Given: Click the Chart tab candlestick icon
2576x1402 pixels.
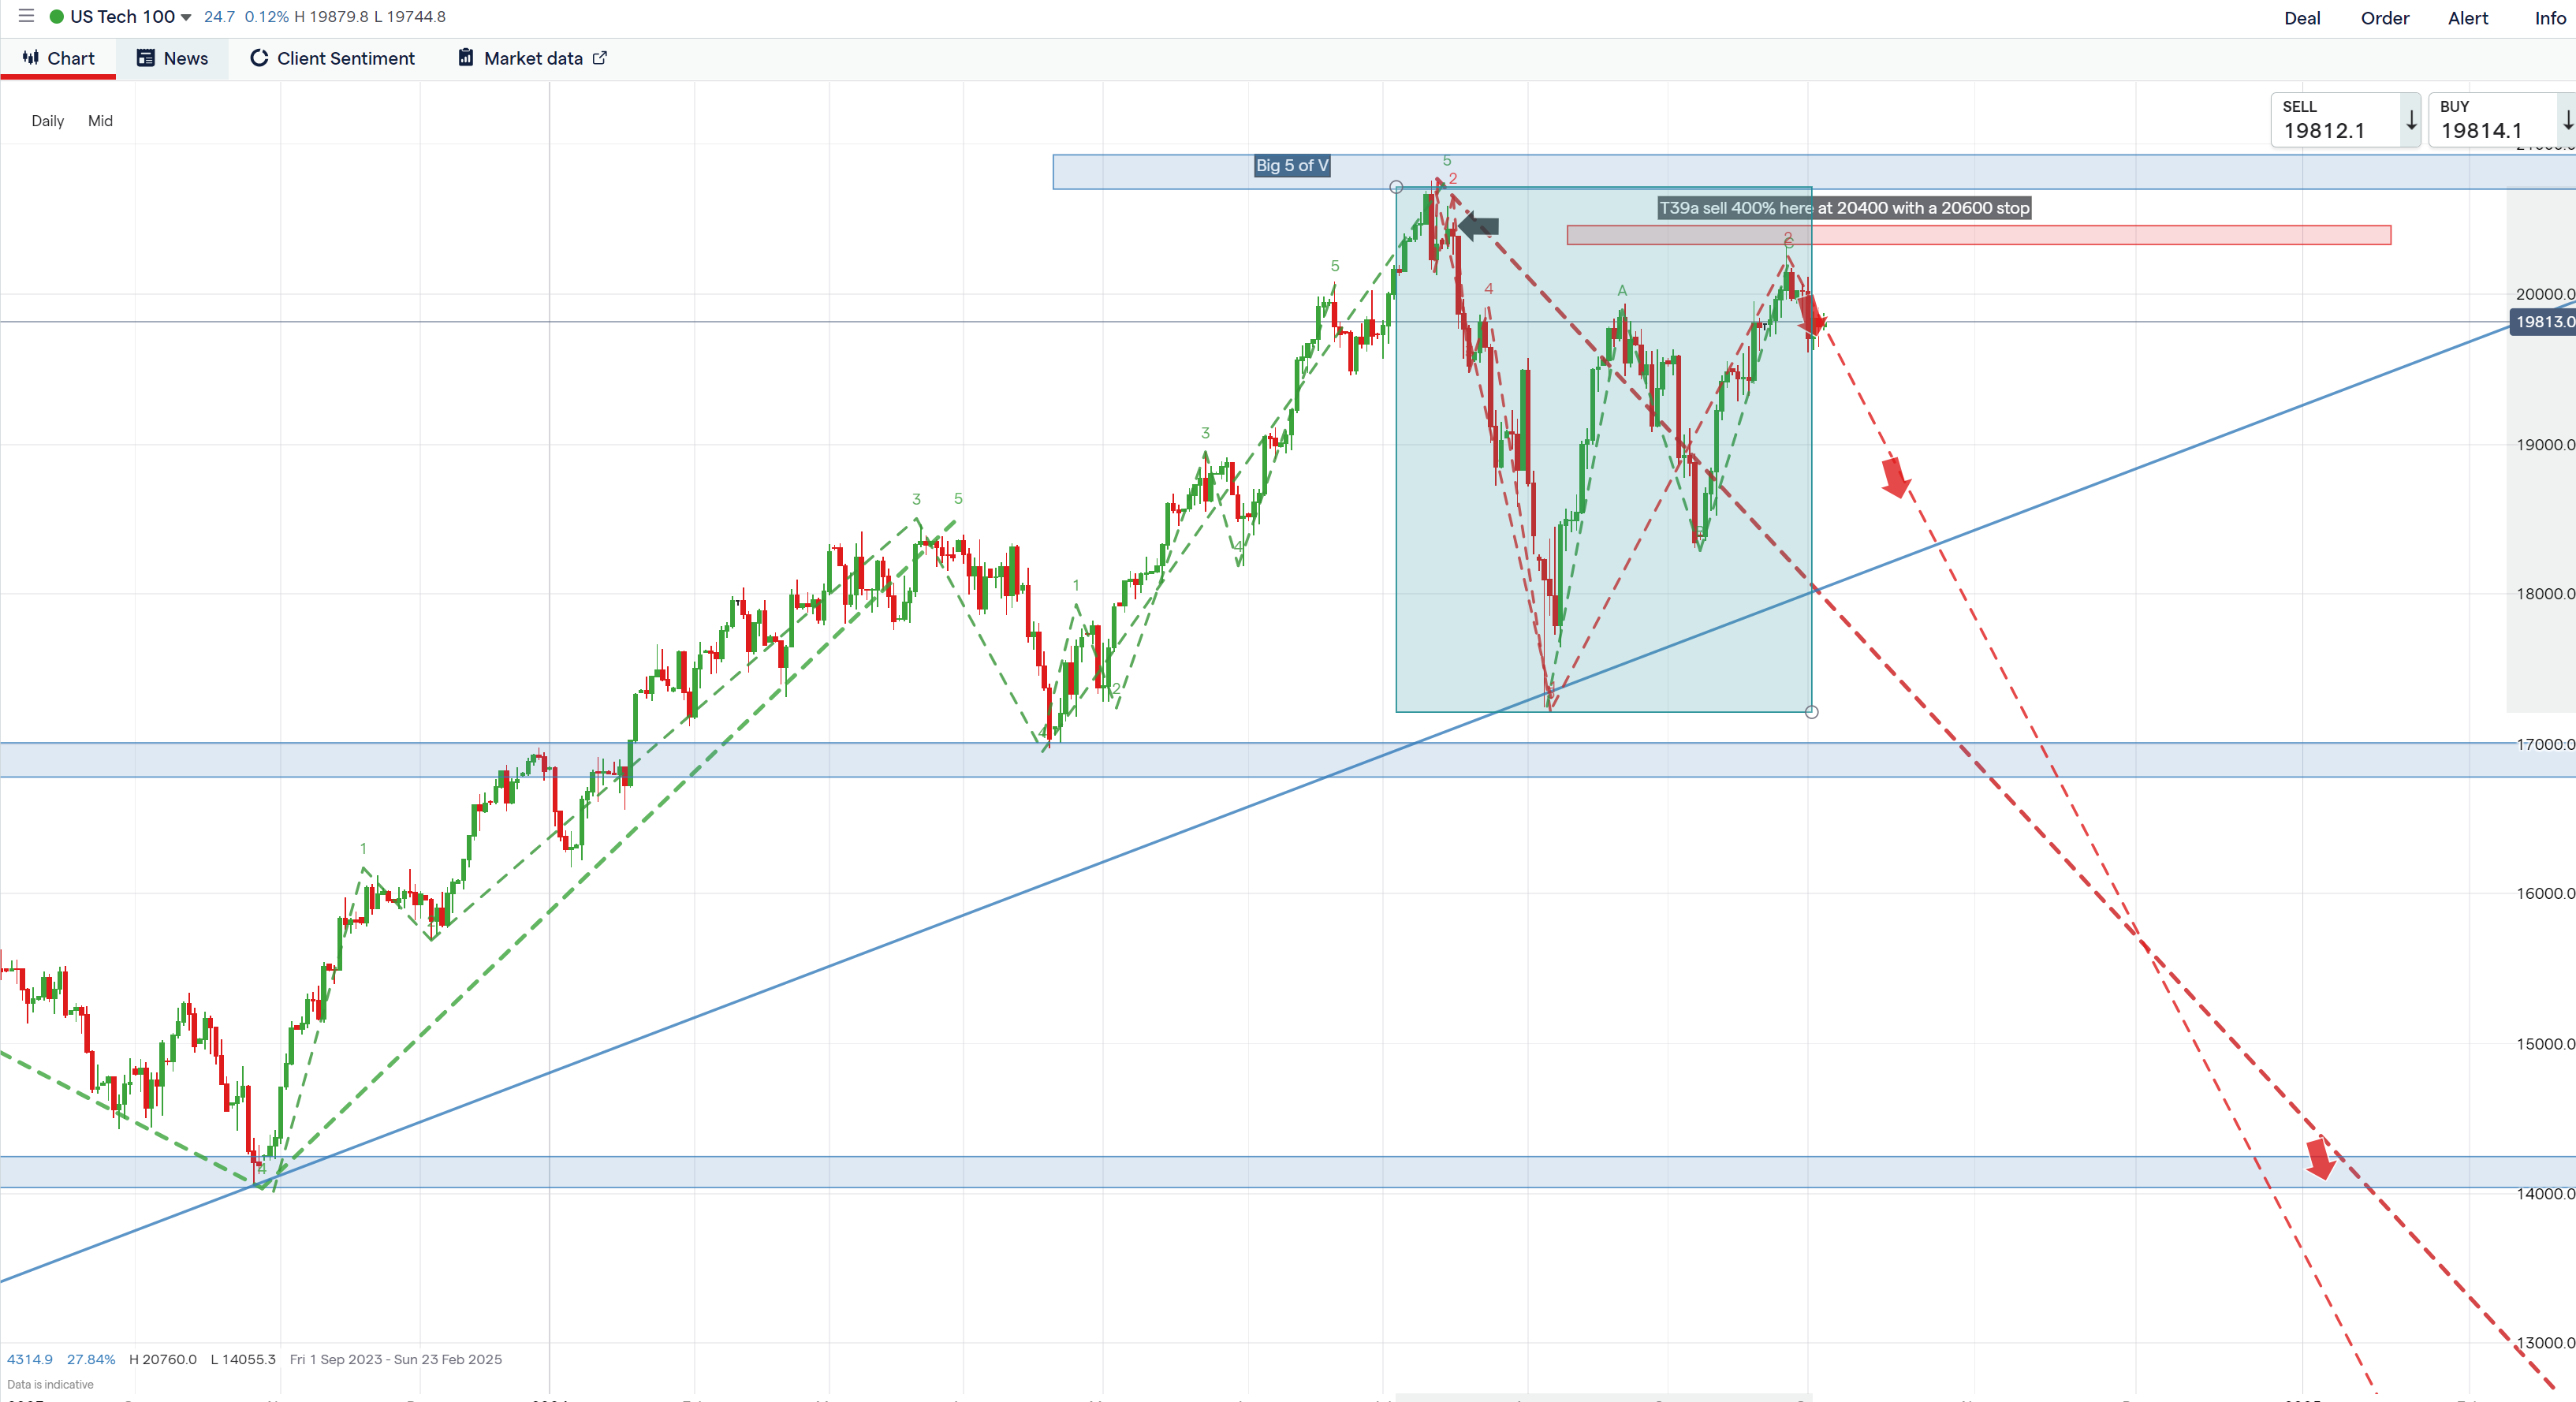Looking at the screenshot, I should [31, 58].
